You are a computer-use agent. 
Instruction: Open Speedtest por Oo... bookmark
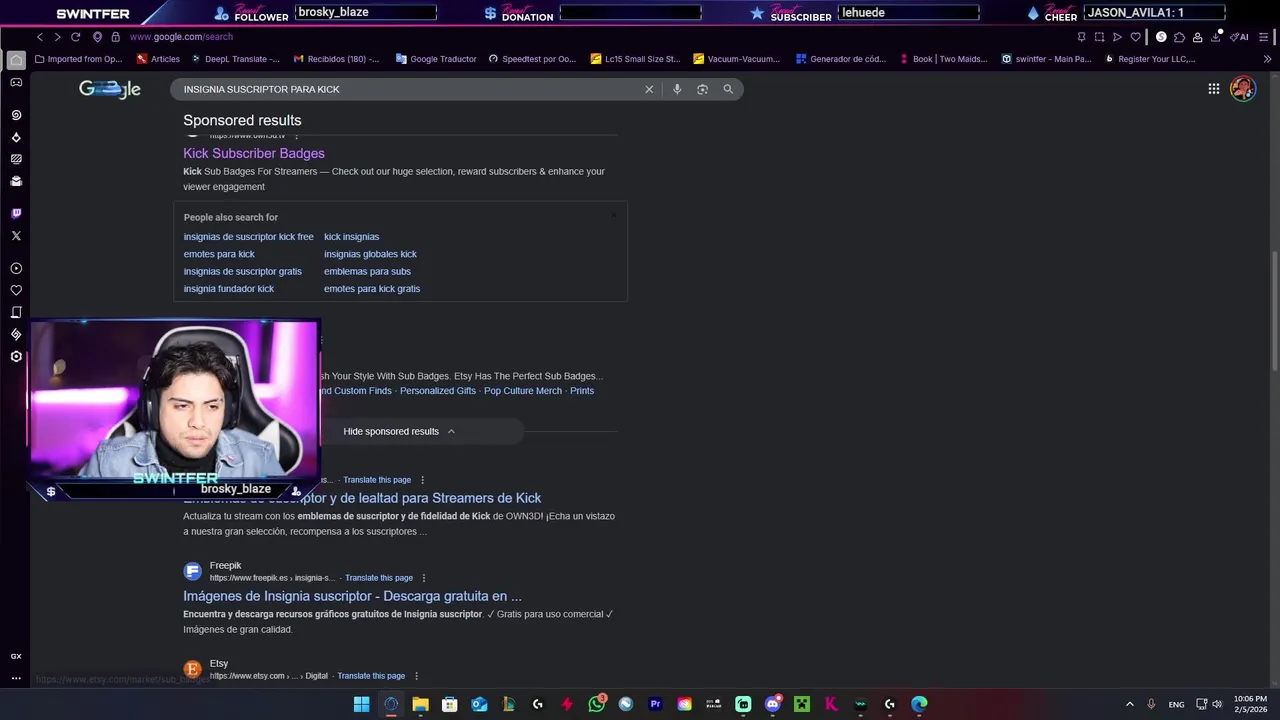(532, 59)
